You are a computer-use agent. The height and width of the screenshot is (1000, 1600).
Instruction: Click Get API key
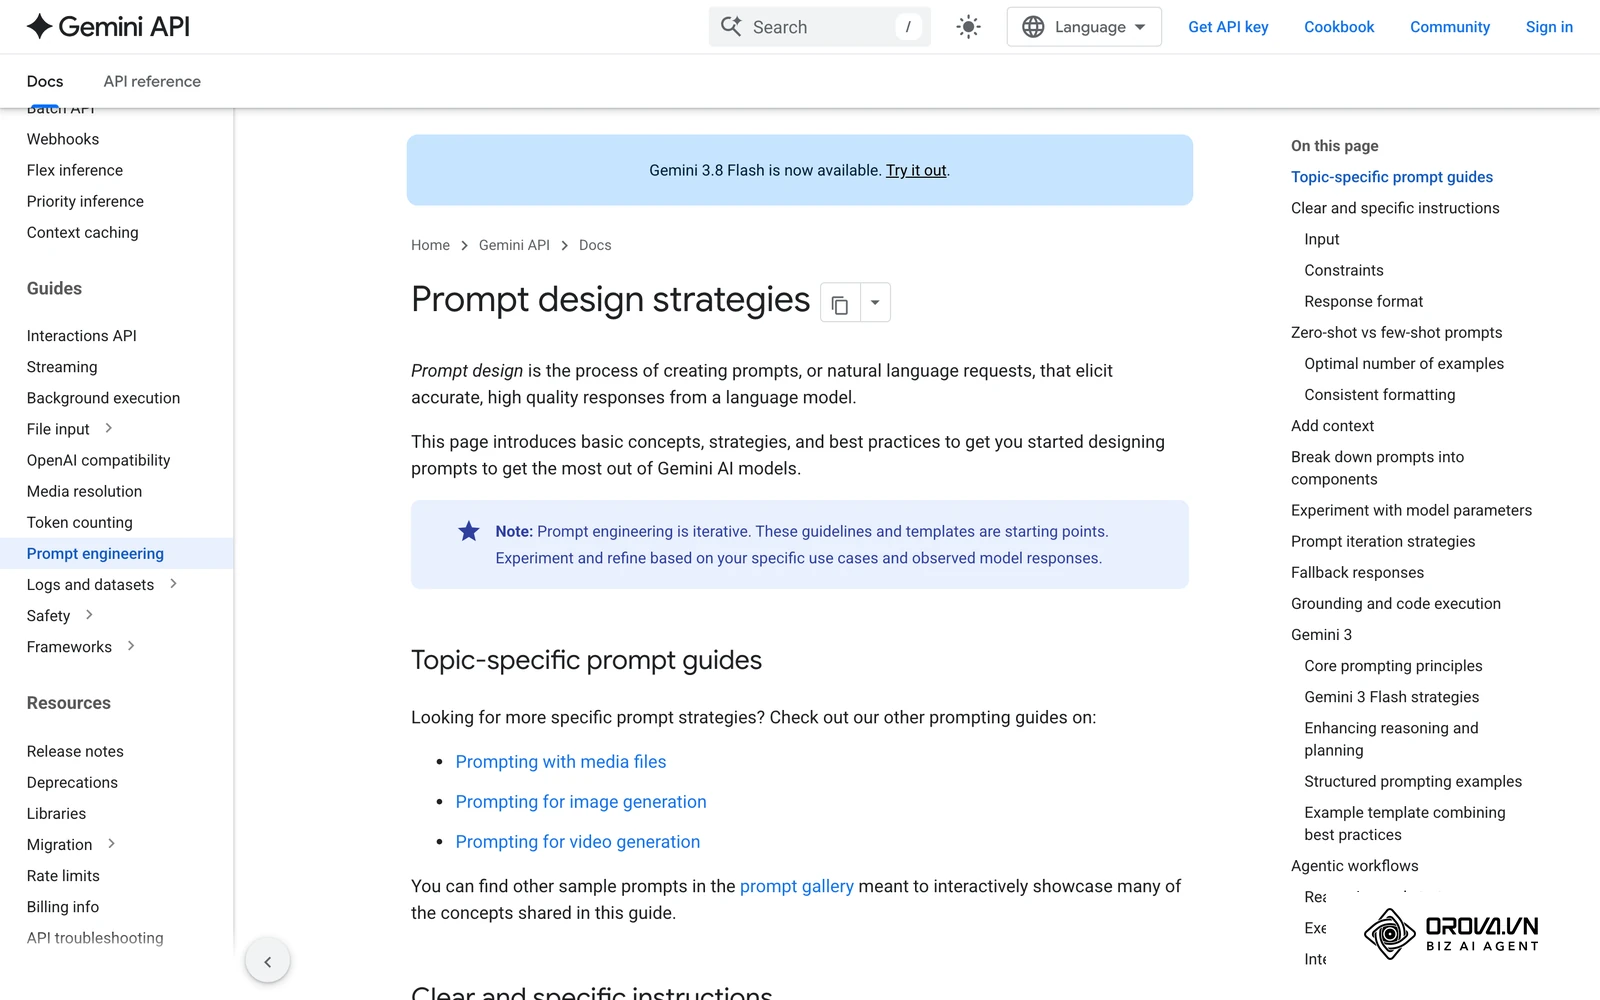[1228, 27]
